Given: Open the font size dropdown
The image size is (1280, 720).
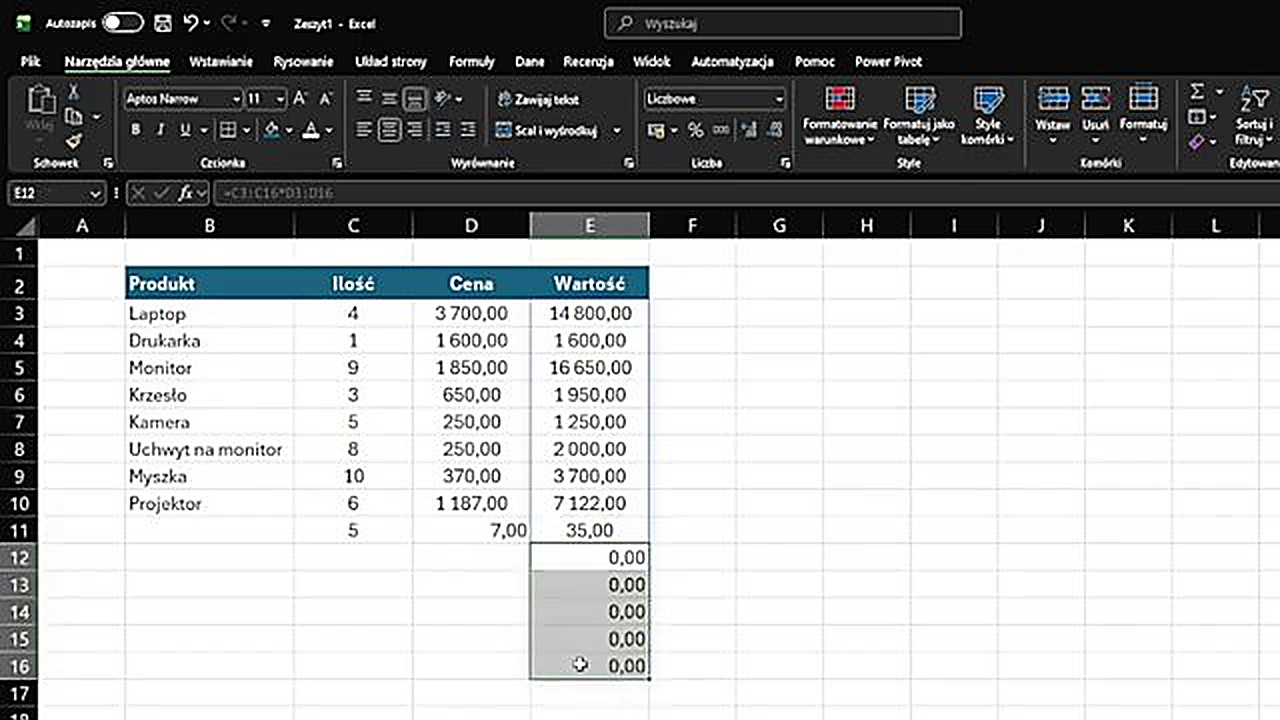Looking at the screenshot, I should (280, 99).
